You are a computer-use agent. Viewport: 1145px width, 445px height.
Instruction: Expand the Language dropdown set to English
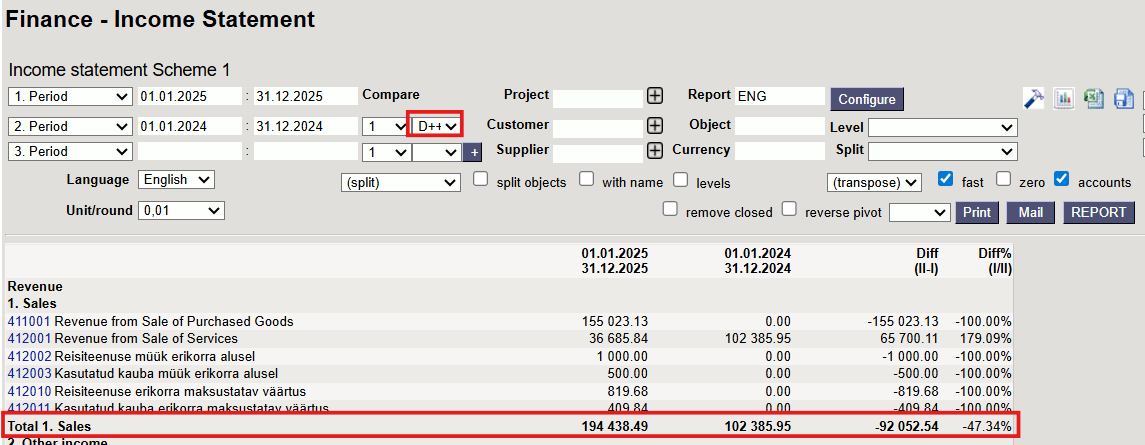click(x=176, y=180)
